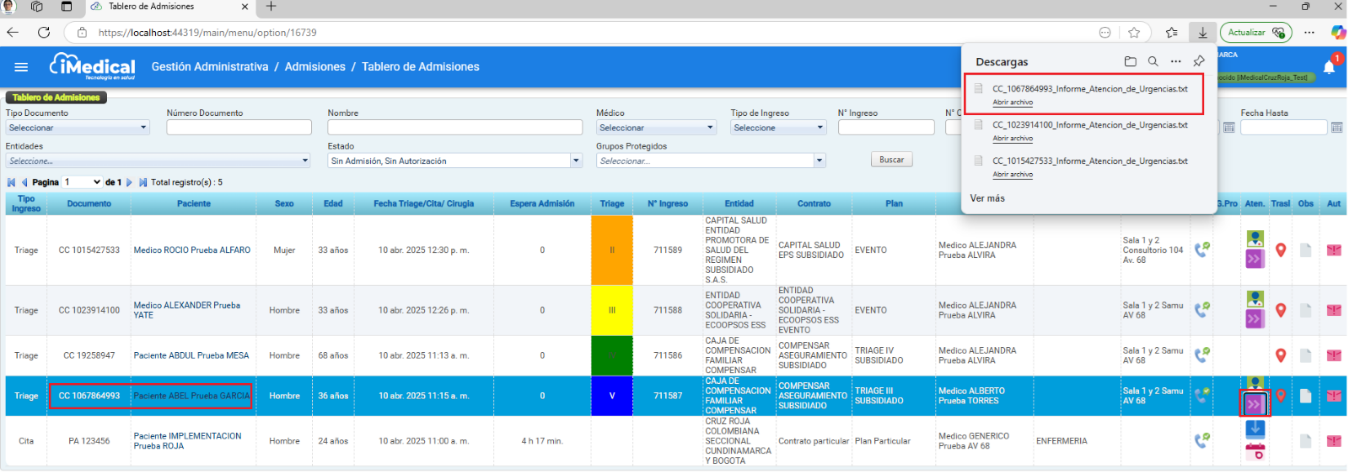The height and width of the screenshot is (473, 1349).
Task: Click phone icon in ABDUL's row
Action: [1201, 354]
